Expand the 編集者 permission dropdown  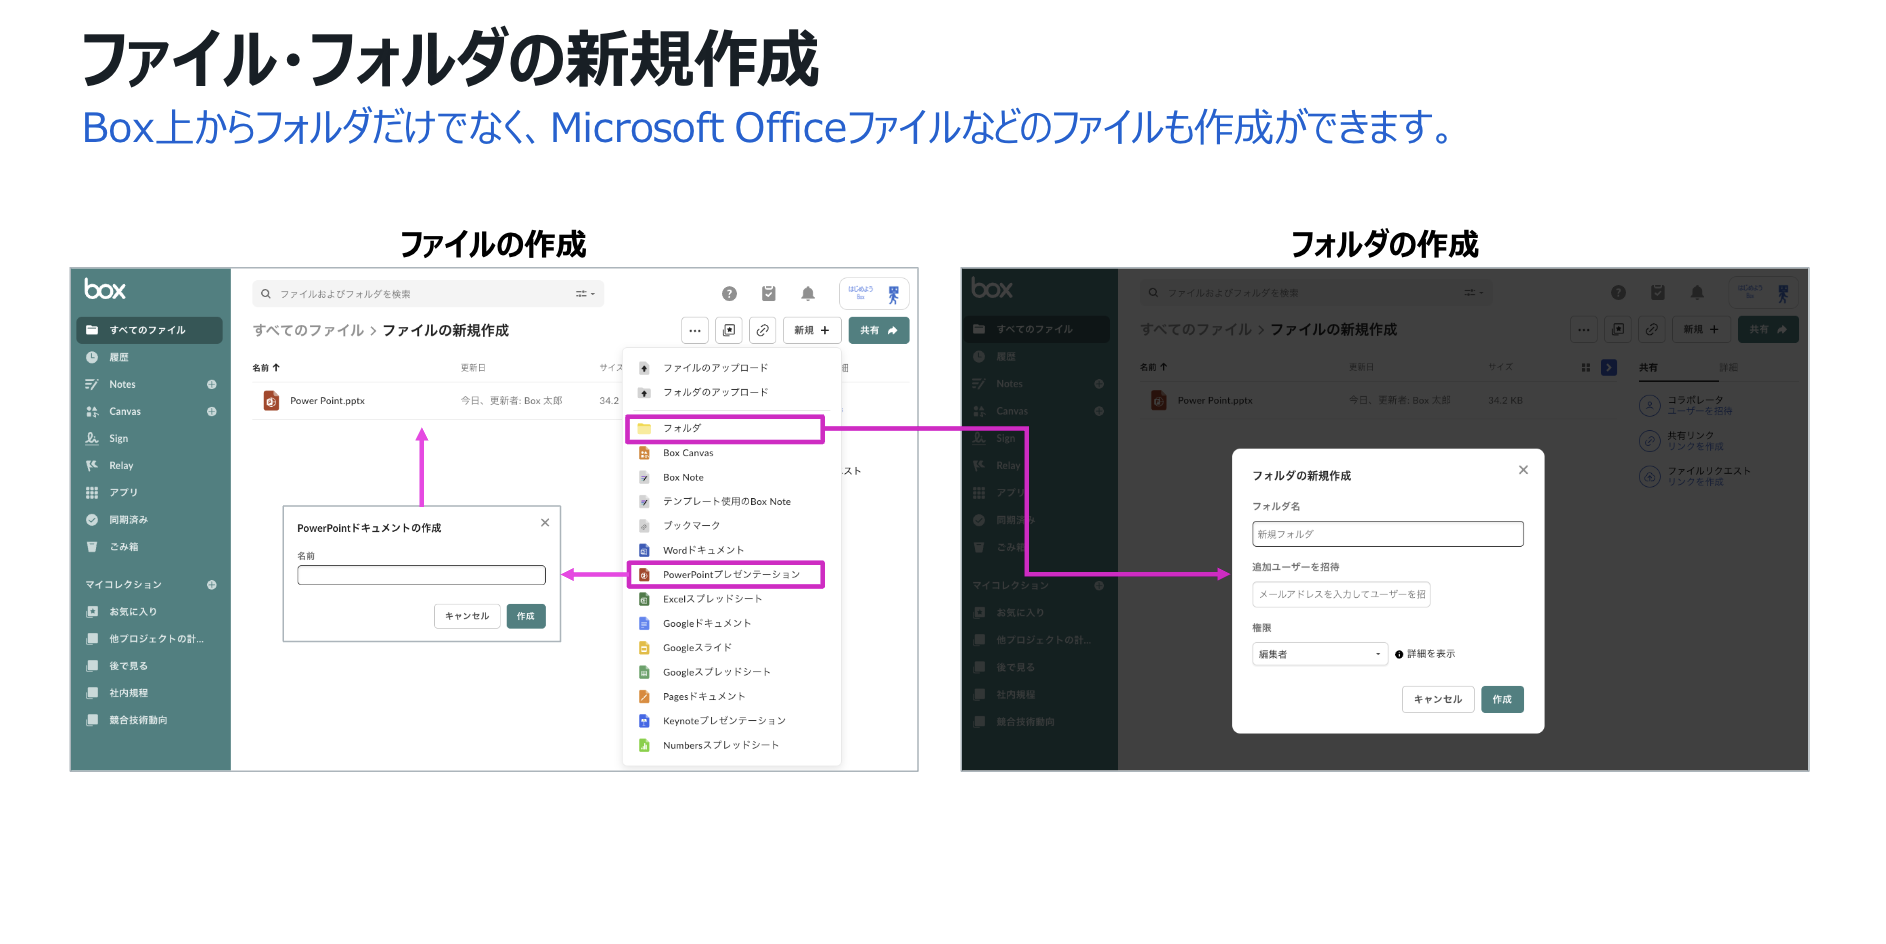tap(1319, 655)
